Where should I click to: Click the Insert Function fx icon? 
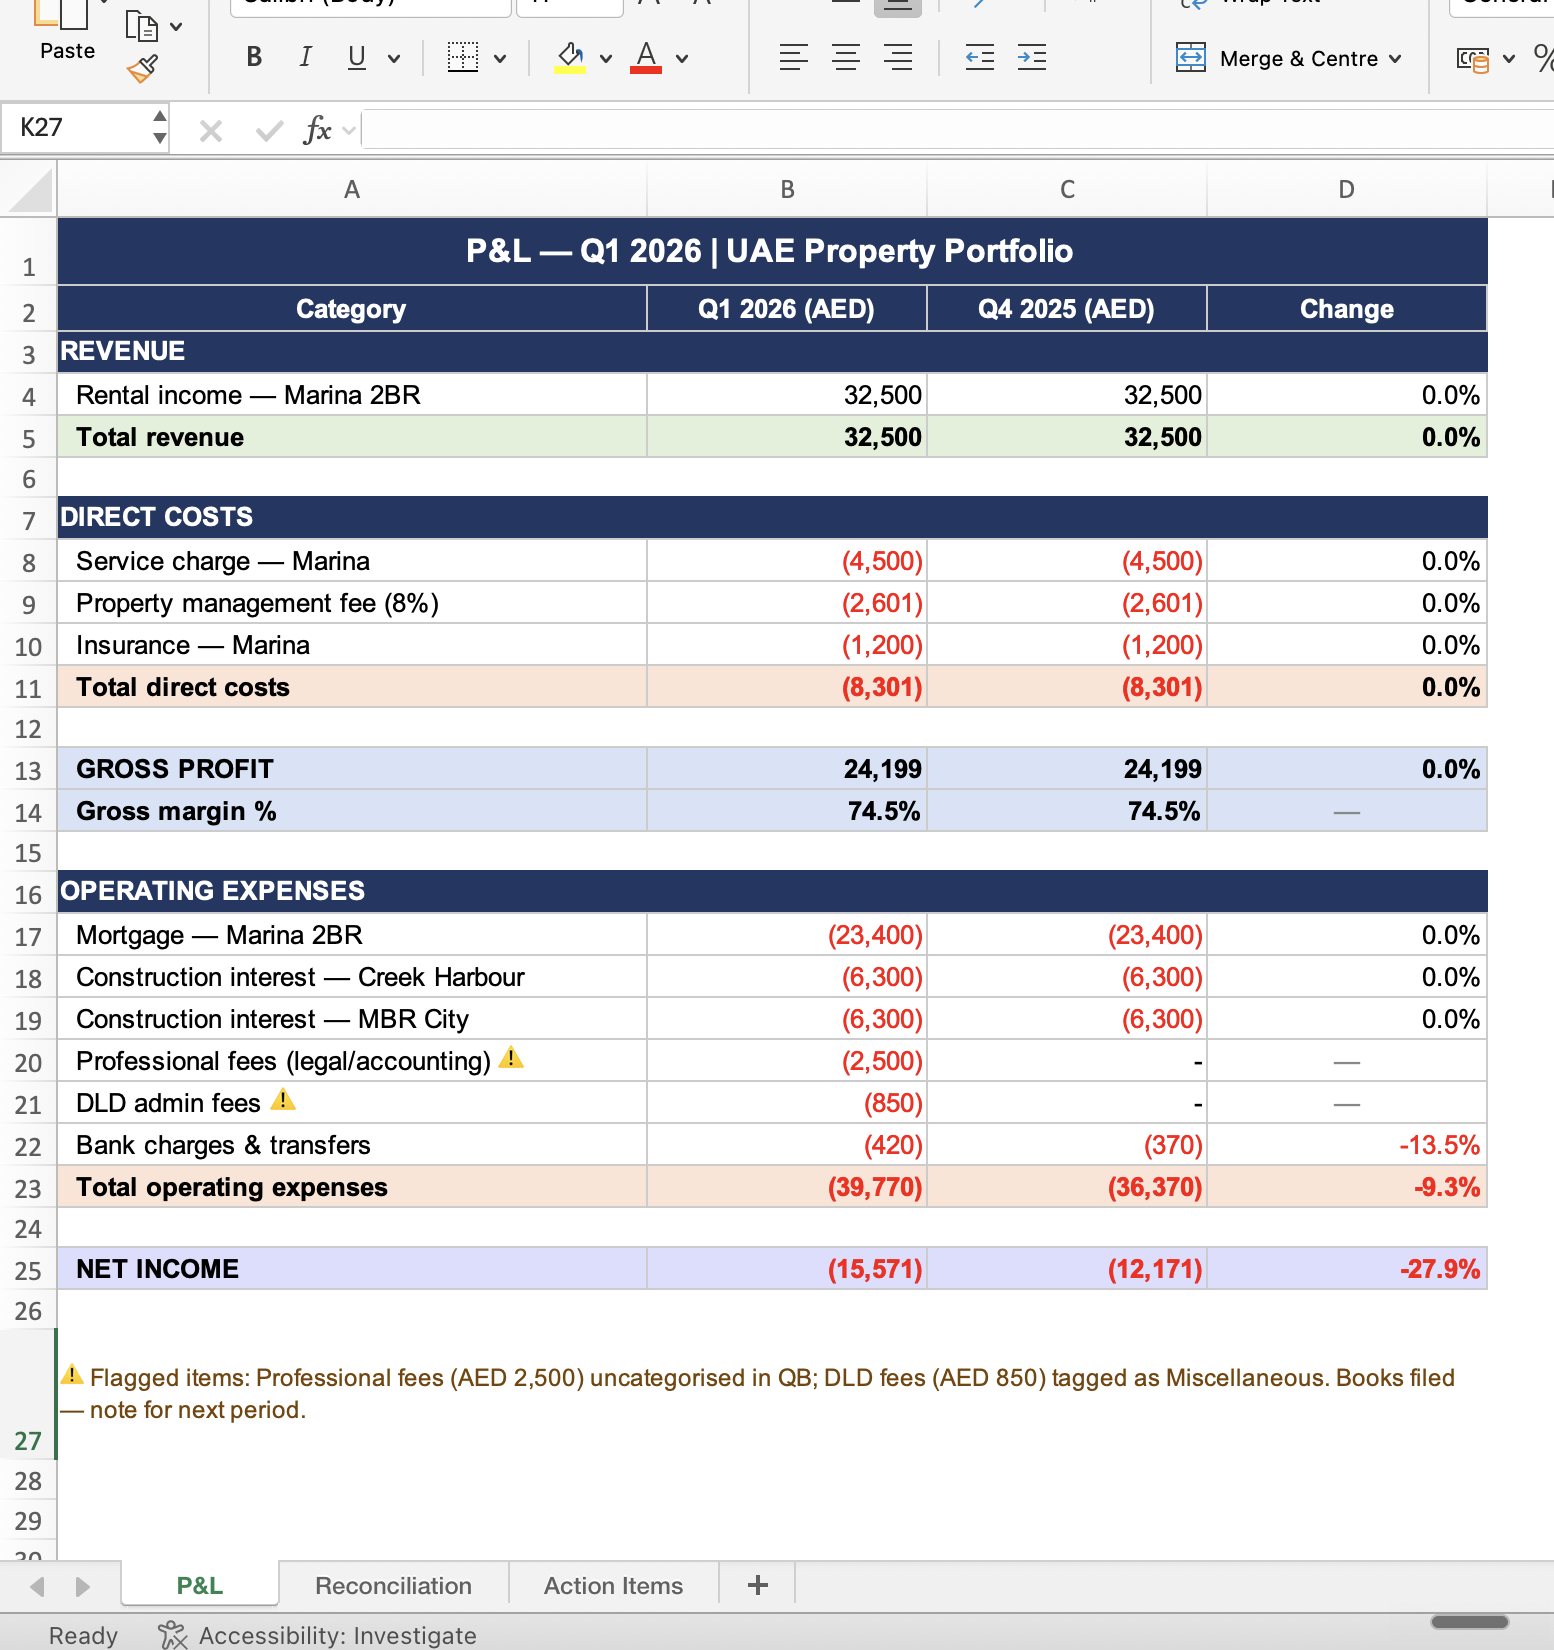pyautogui.click(x=317, y=130)
